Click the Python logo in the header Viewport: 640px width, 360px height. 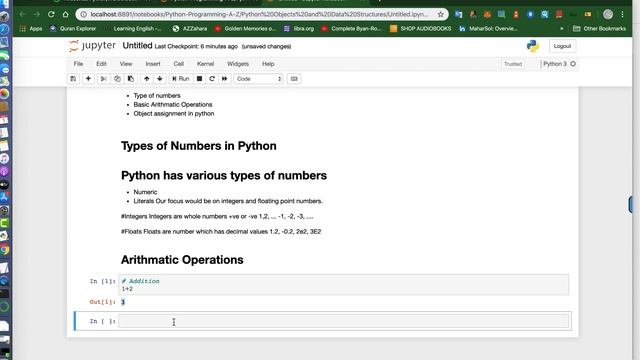pyautogui.click(x=533, y=46)
